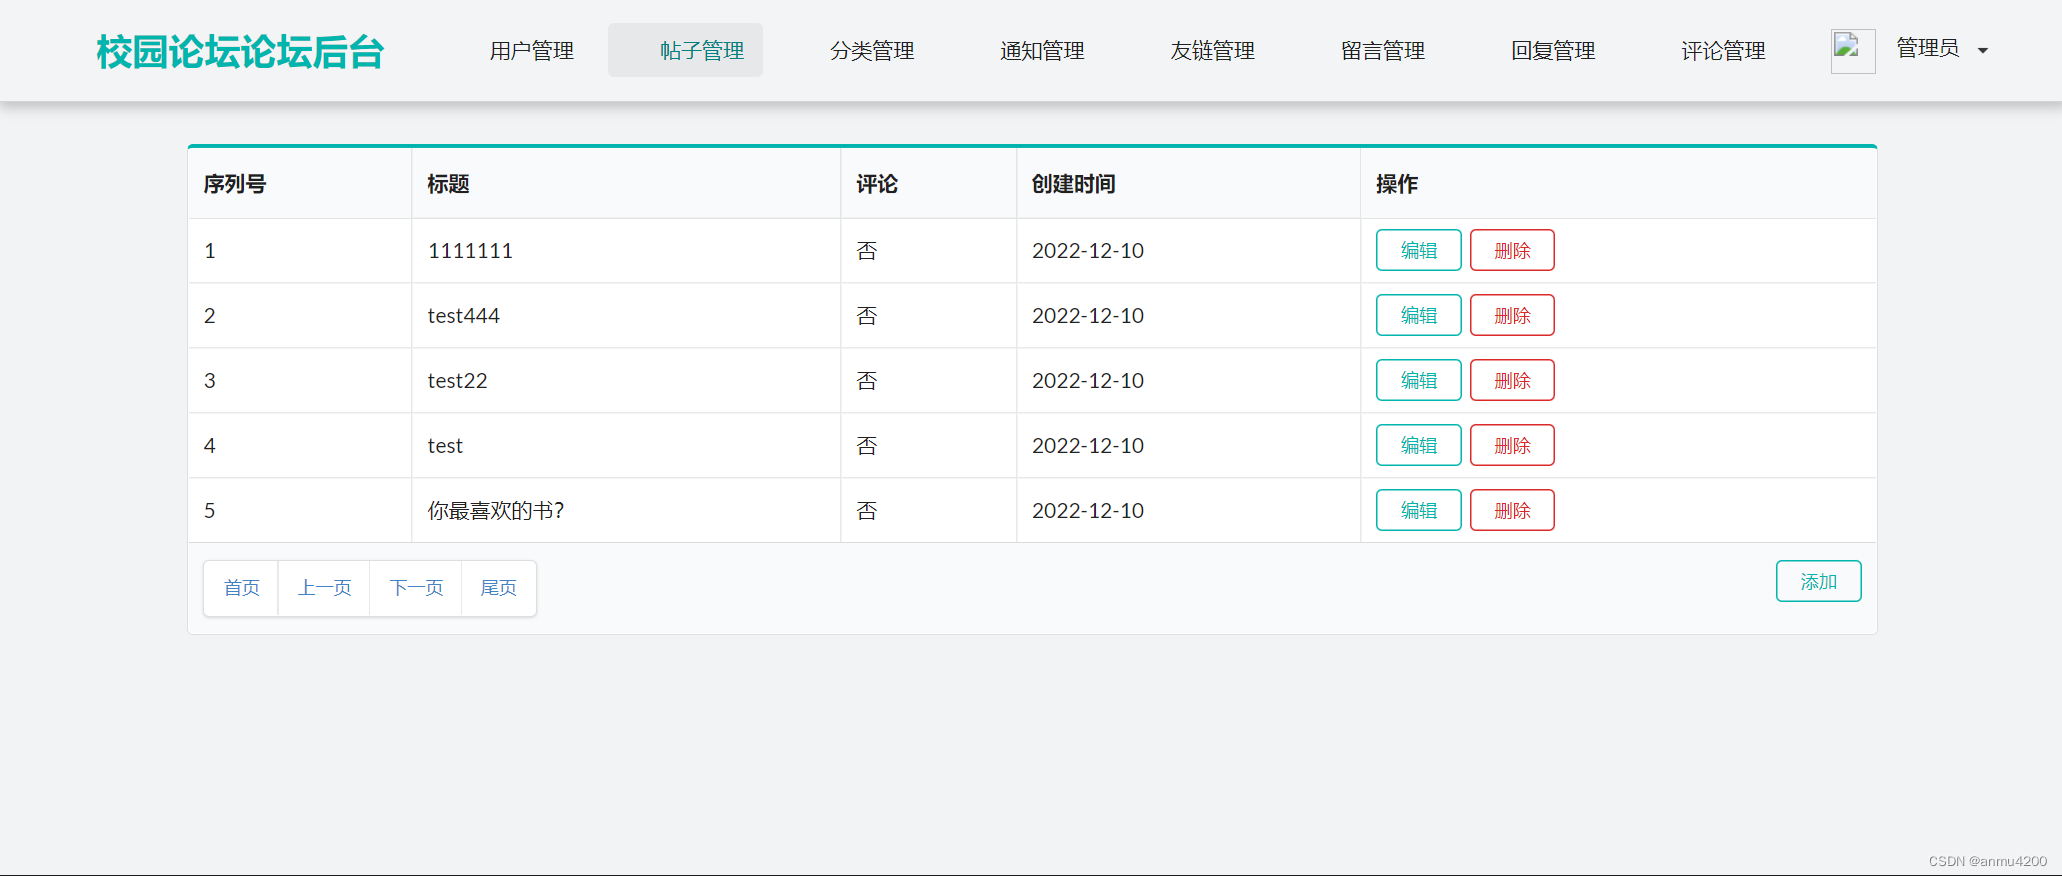
Task: Select the title cell test22
Action: point(626,380)
